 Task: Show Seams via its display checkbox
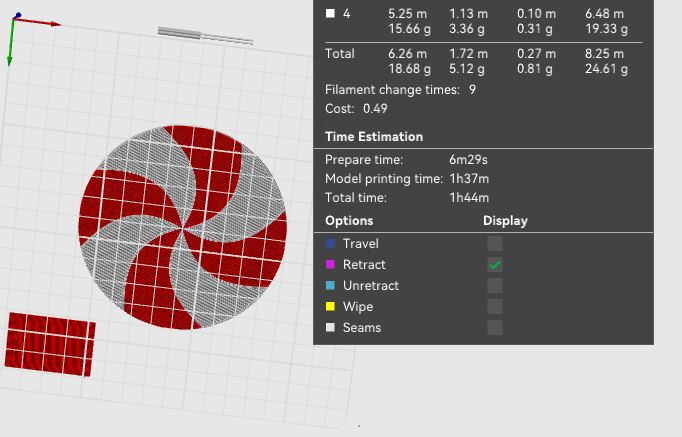495,327
